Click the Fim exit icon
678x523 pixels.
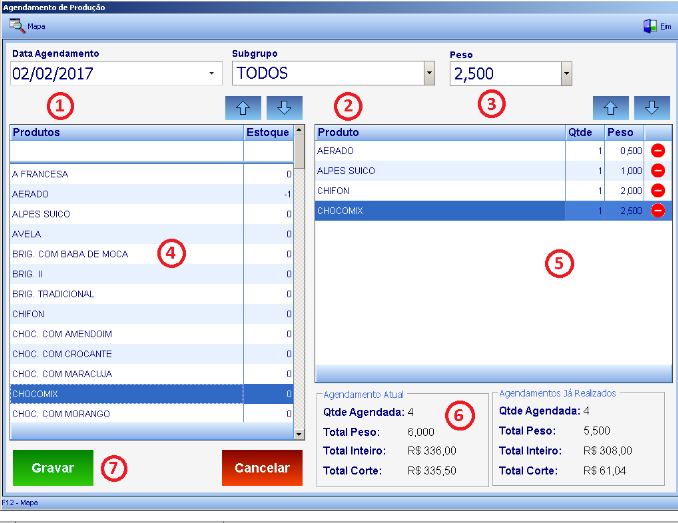coord(649,26)
